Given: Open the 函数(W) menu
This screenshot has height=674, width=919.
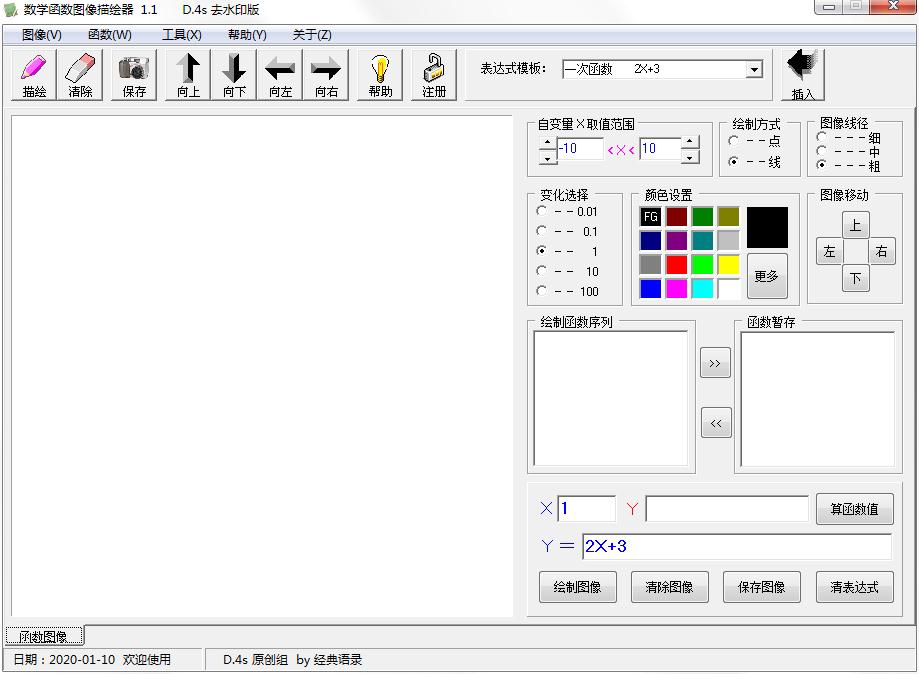Looking at the screenshot, I should pos(109,34).
